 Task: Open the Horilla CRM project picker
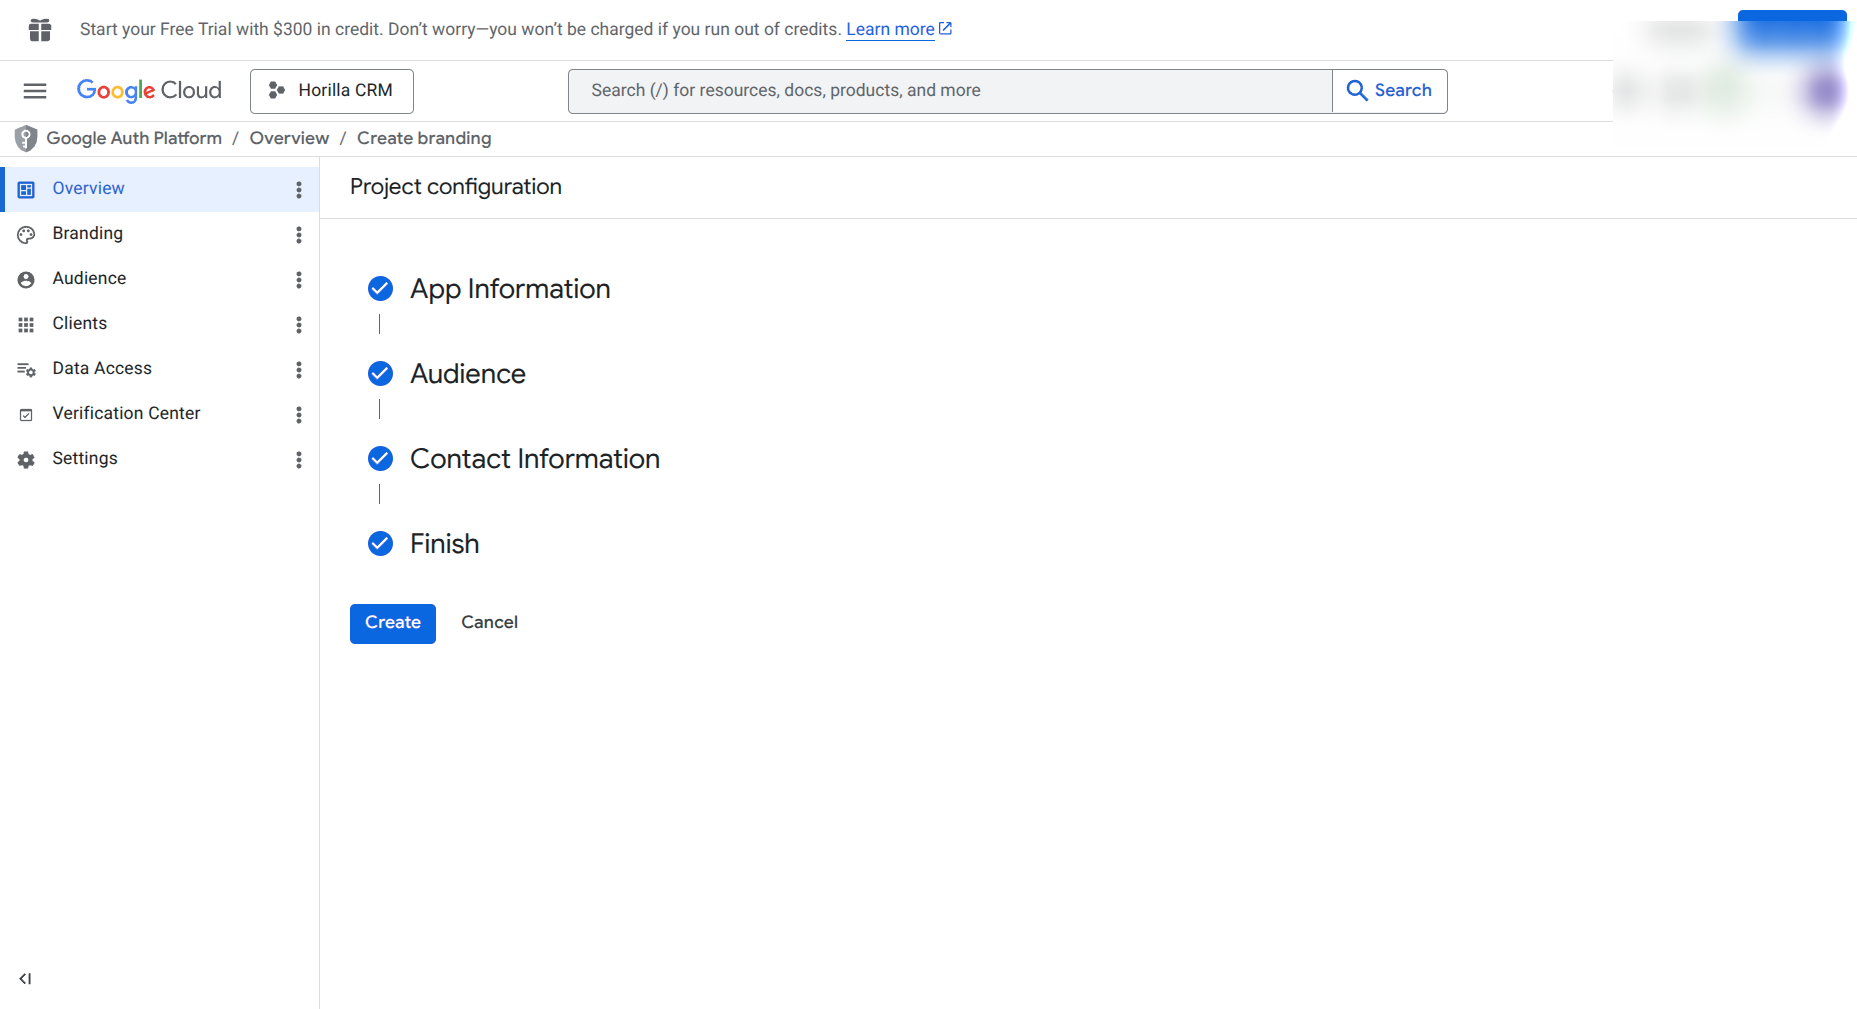pos(332,91)
